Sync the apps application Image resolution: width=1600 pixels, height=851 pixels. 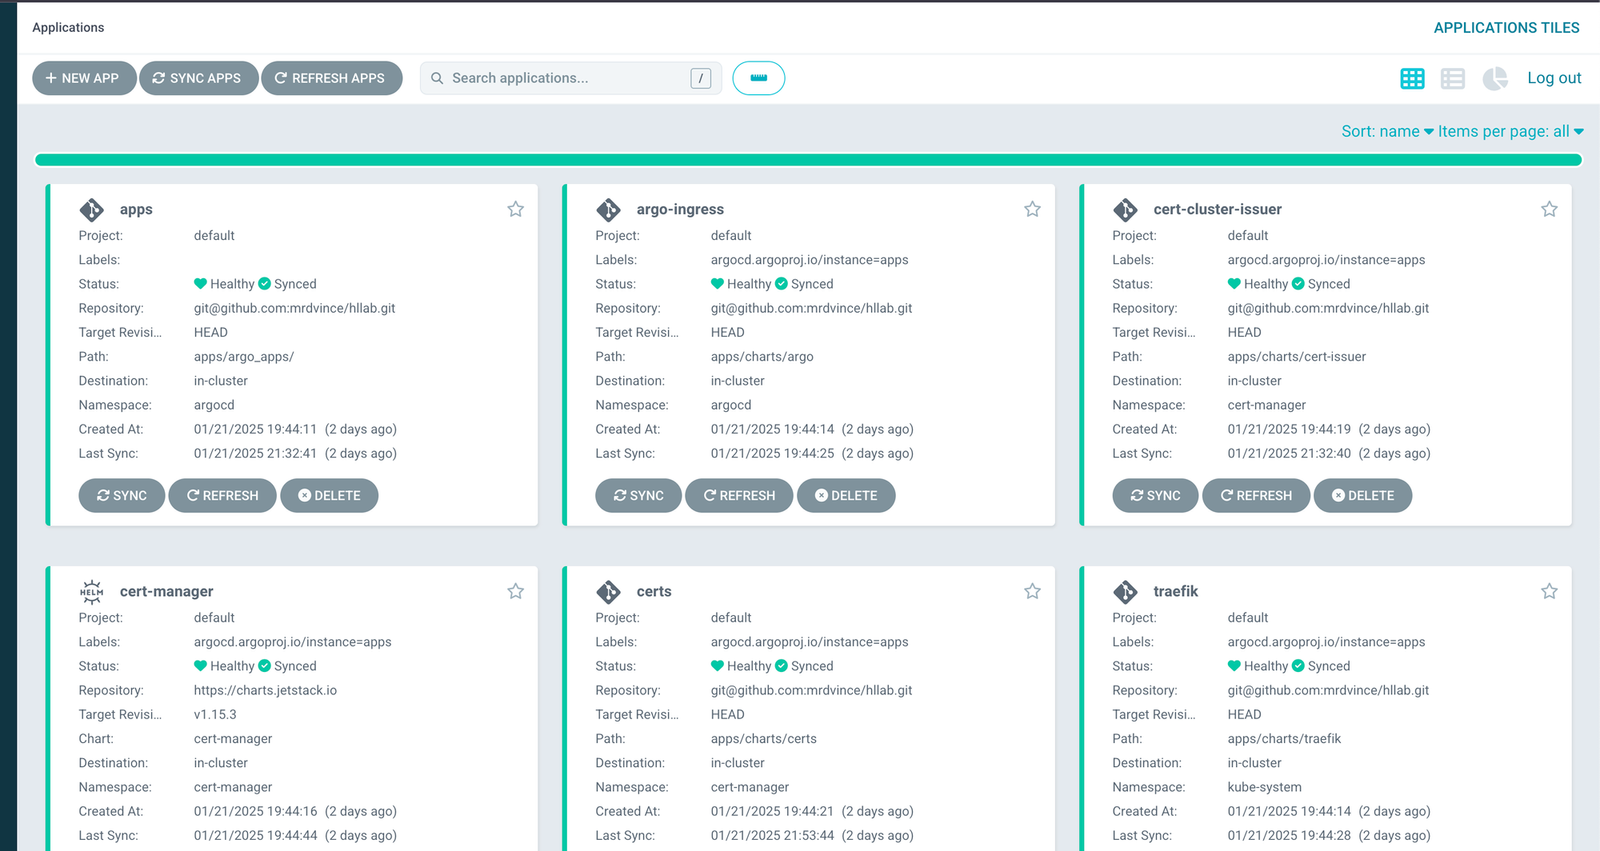122,495
